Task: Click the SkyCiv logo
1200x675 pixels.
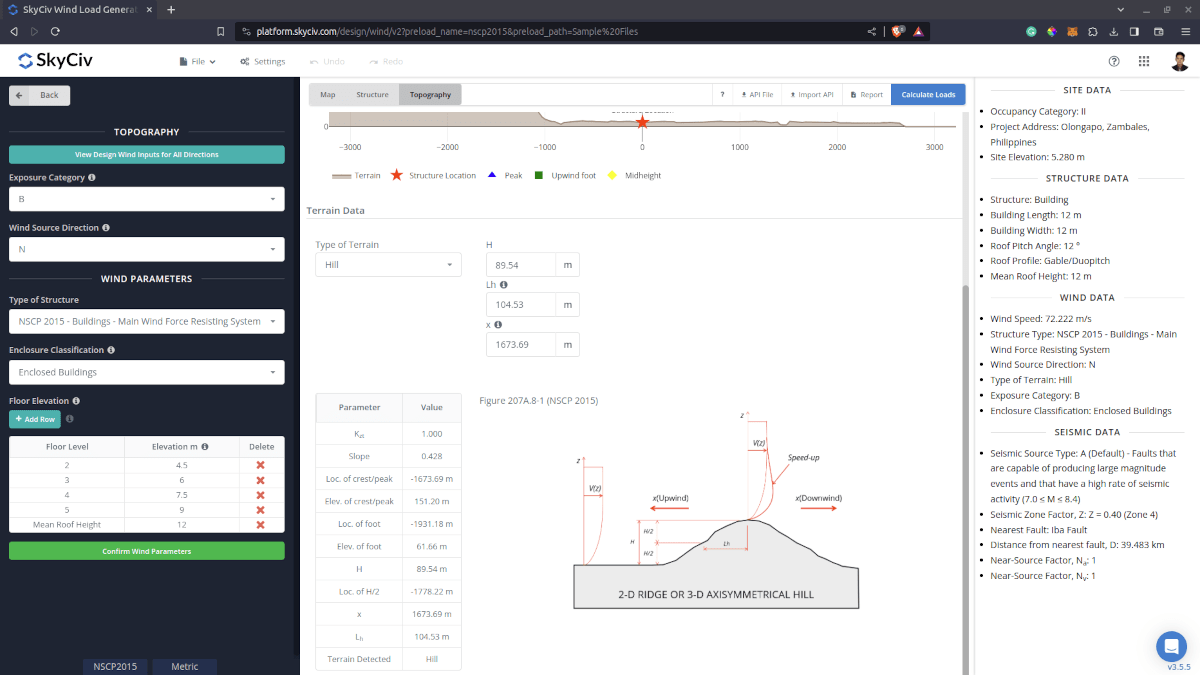Action: (x=54, y=61)
